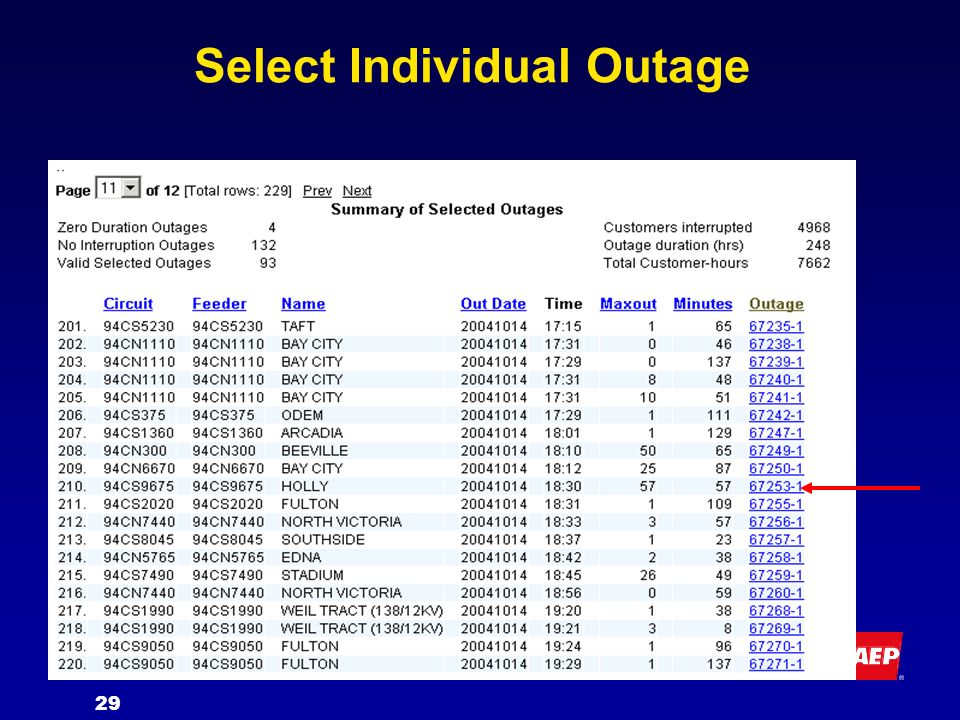Select the EDNA name cell
Viewport: 960px width, 720px height.
(x=301, y=557)
